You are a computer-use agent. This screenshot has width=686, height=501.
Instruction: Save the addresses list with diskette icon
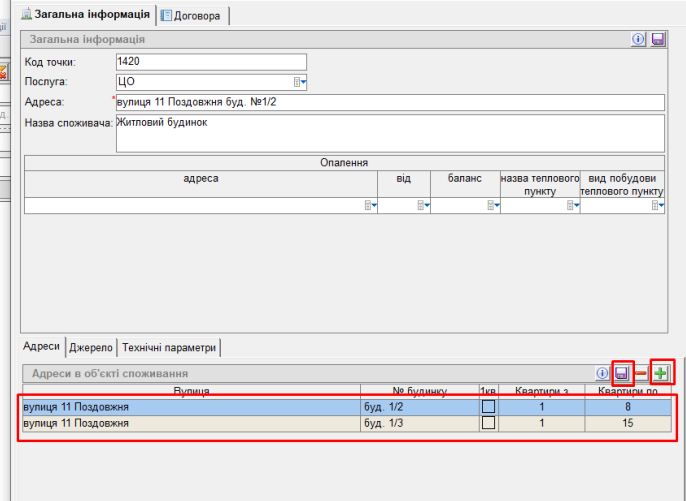(x=622, y=373)
